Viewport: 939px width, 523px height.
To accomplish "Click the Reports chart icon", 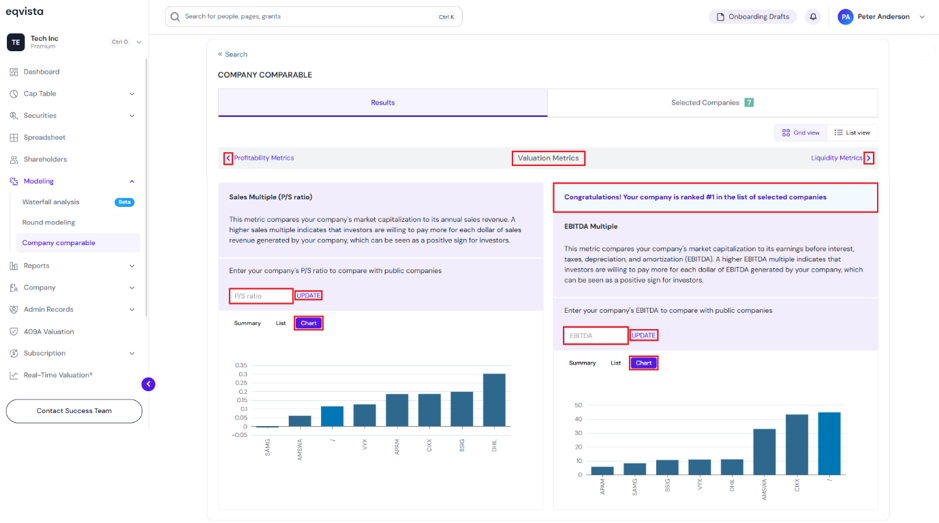I will [14, 266].
